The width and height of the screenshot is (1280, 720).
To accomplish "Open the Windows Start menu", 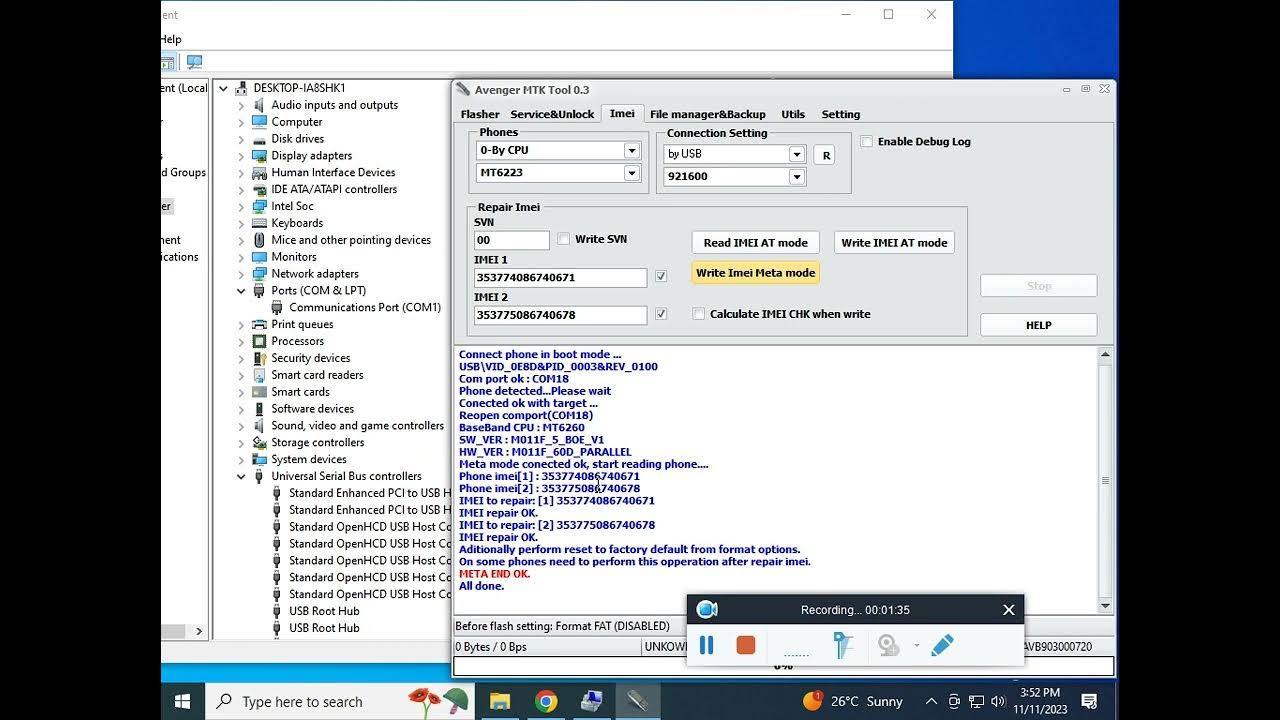I will [183, 701].
